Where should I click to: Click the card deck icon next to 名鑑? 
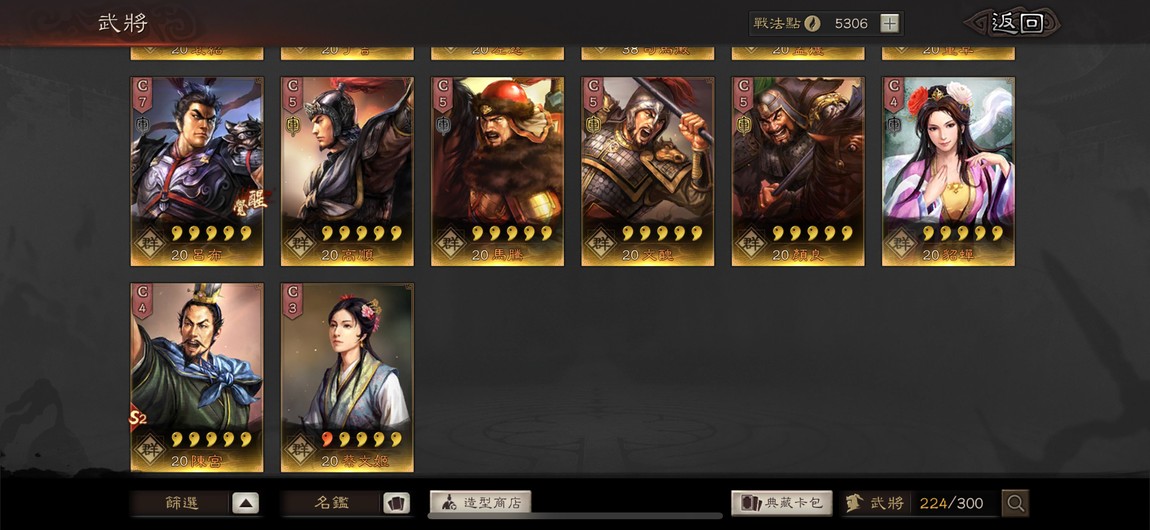[396, 503]
